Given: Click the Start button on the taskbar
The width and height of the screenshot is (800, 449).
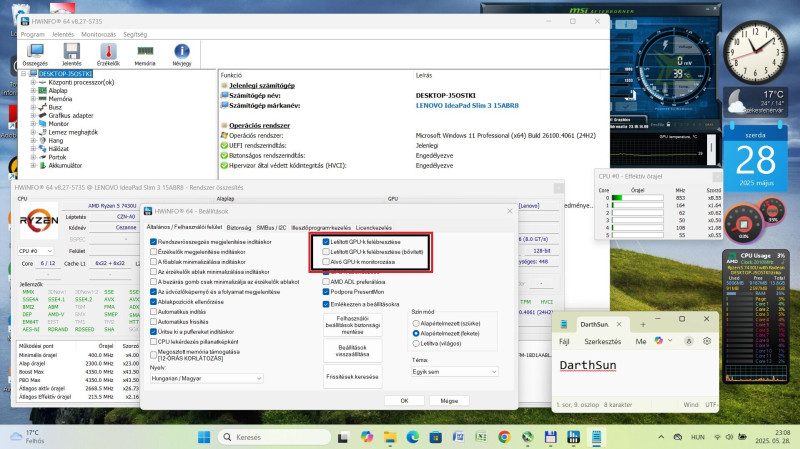Looking at the screenshot, I should [x=204, y=437].
